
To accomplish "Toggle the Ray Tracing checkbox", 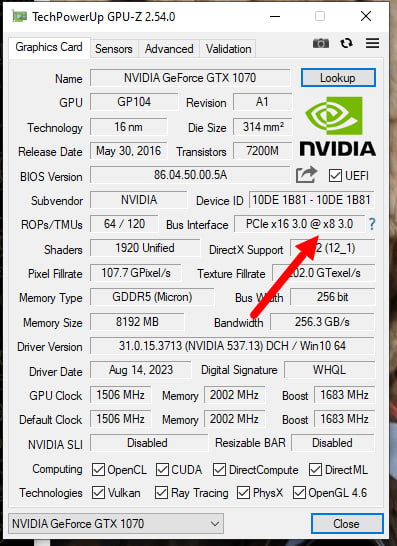I will click(x=161, y=492).
